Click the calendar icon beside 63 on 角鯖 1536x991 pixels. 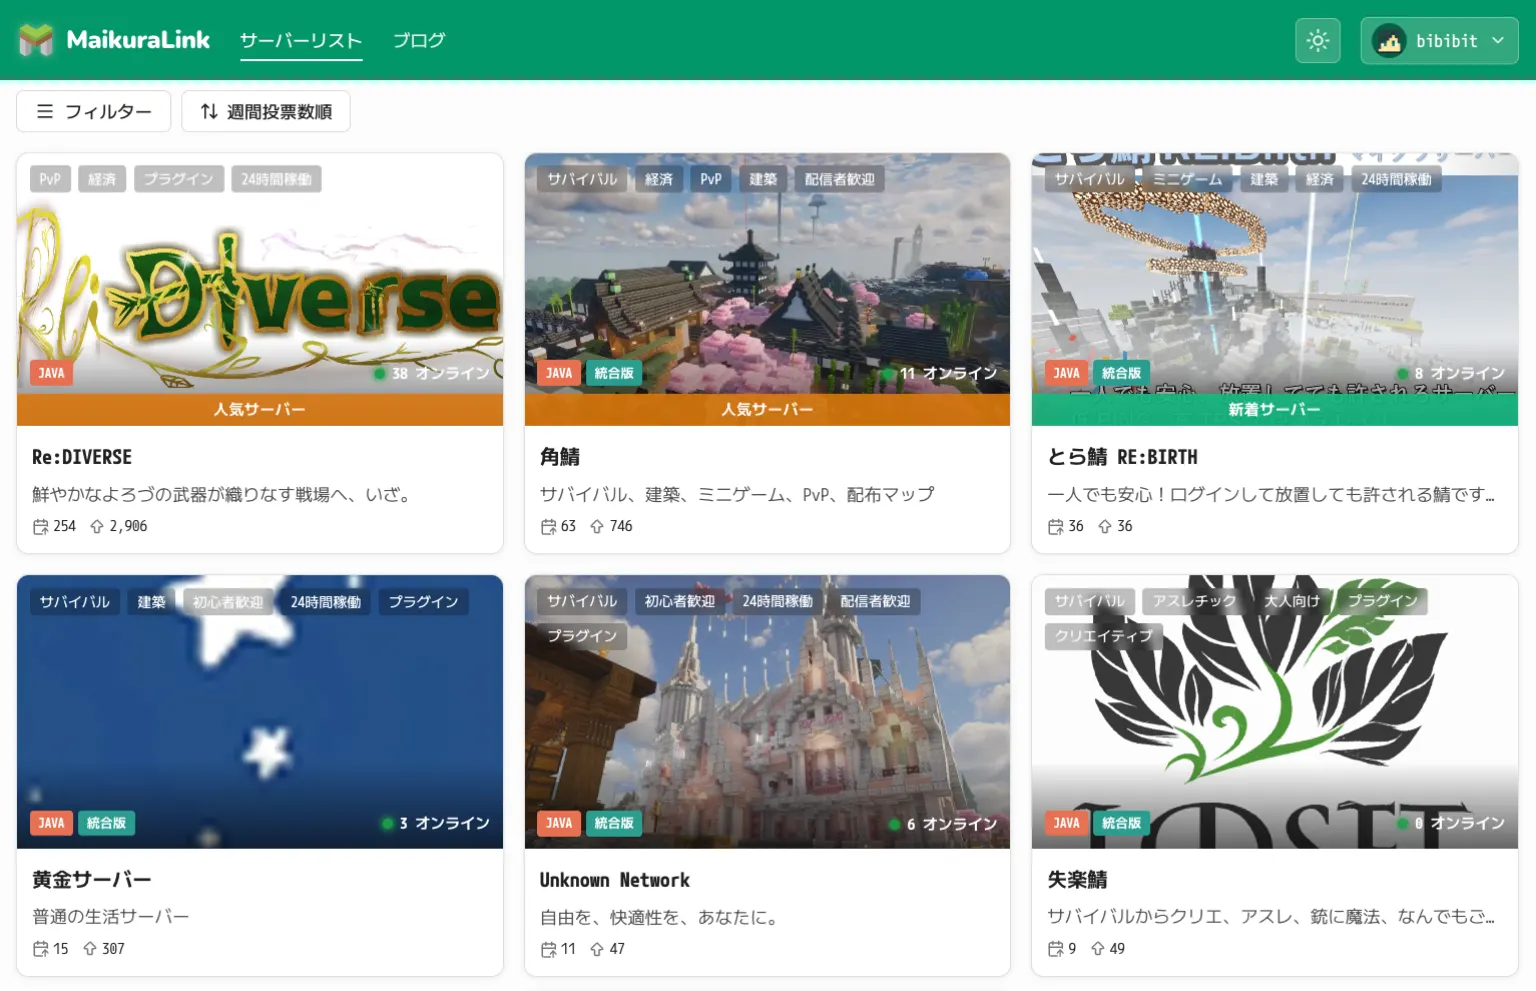point(548,526)
